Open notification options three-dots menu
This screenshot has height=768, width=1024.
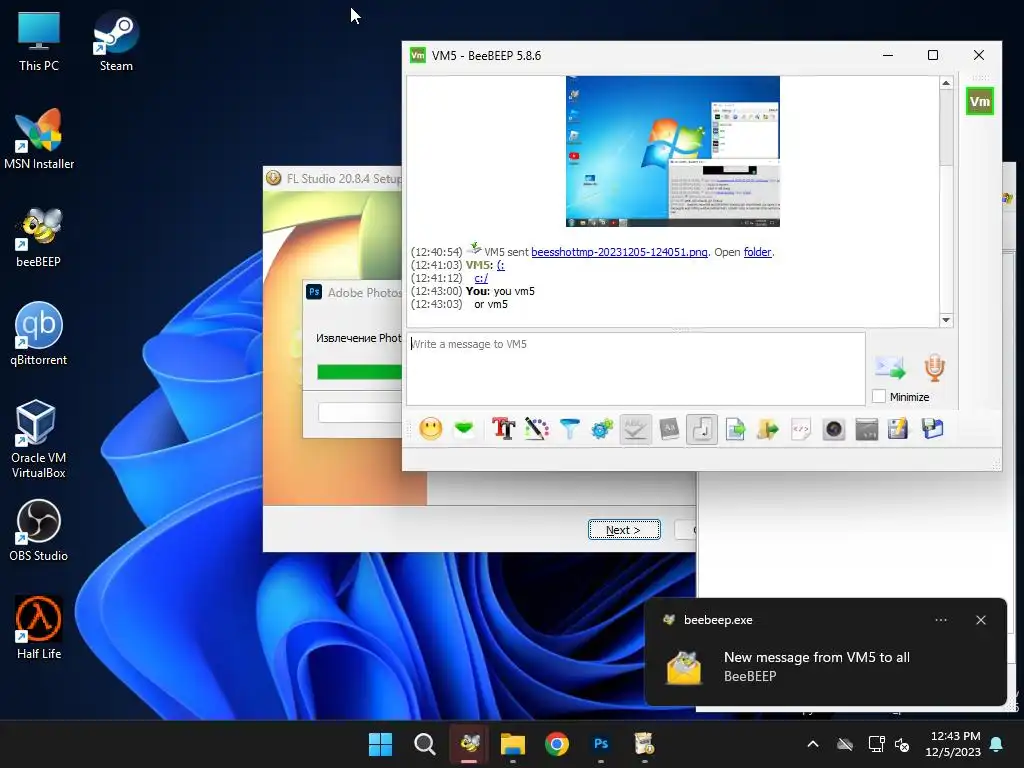pos(940,620)
